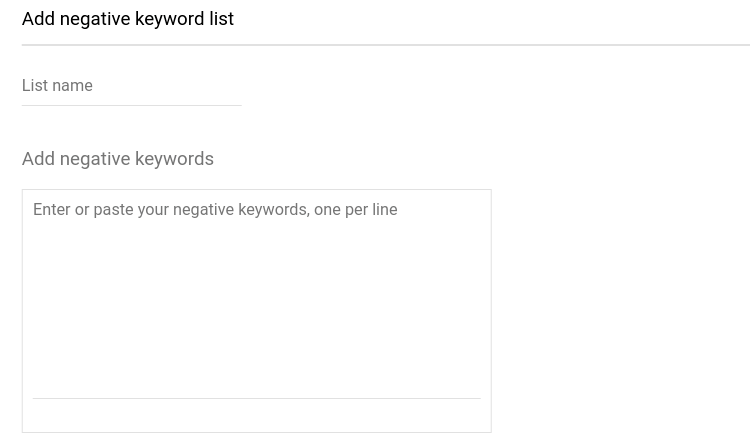Focus the negative keywords text area
The image size is (750, 445).
(x=256, y=292)
